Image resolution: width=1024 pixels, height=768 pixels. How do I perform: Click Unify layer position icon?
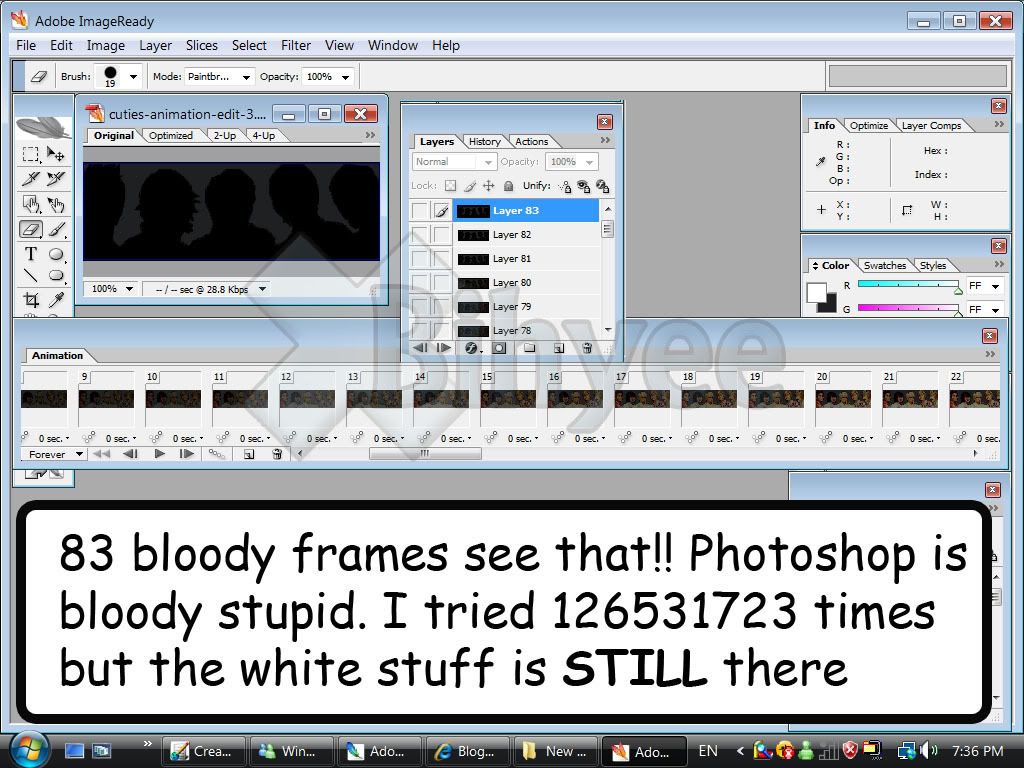[565, 187]
